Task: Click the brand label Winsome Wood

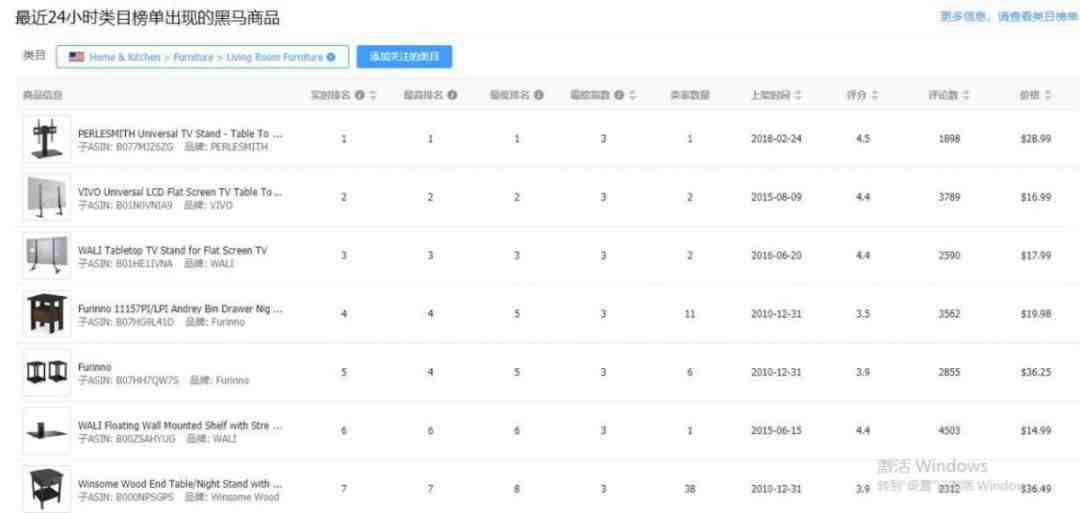Action: [245, 497]
